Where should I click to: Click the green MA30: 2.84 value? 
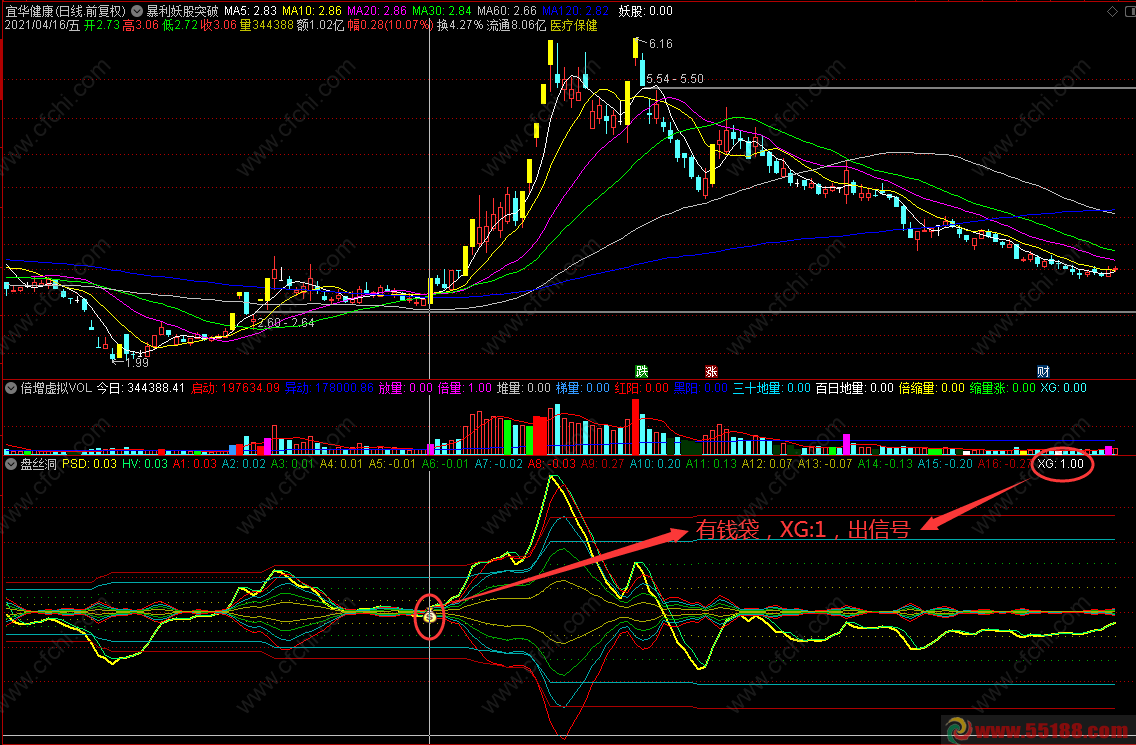[x=441, y=11]
